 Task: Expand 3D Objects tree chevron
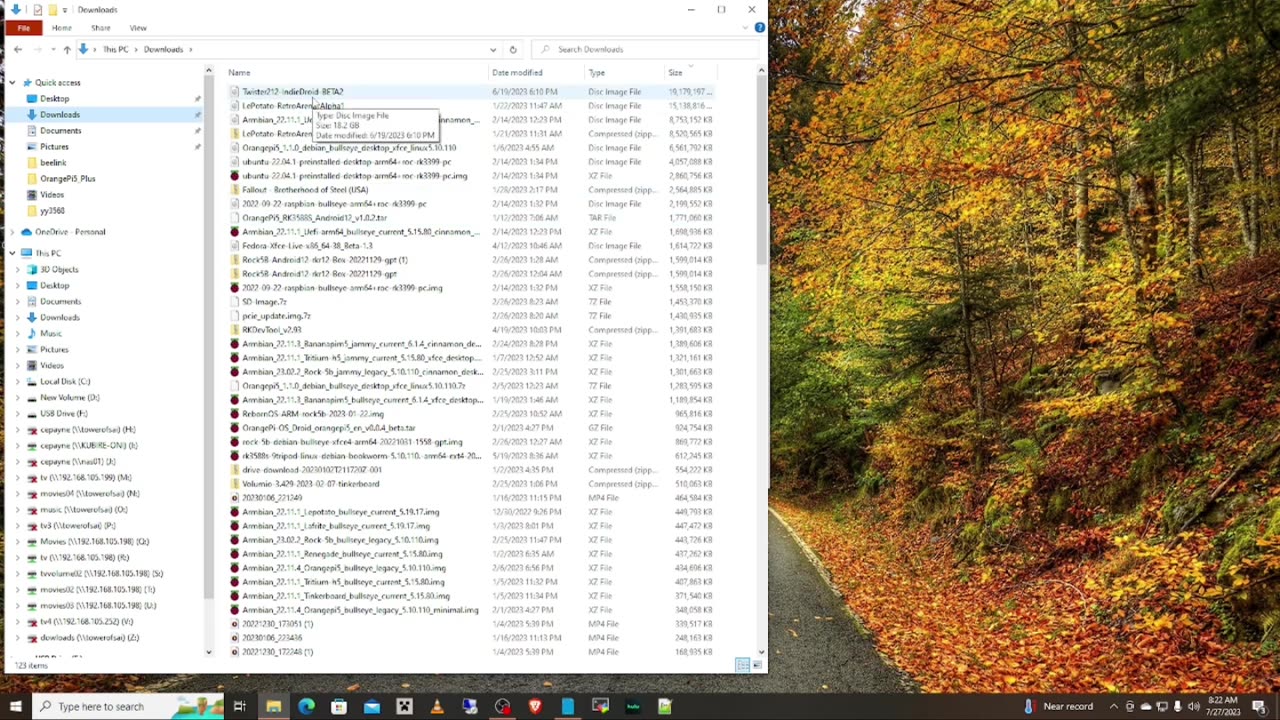(18, 269)
